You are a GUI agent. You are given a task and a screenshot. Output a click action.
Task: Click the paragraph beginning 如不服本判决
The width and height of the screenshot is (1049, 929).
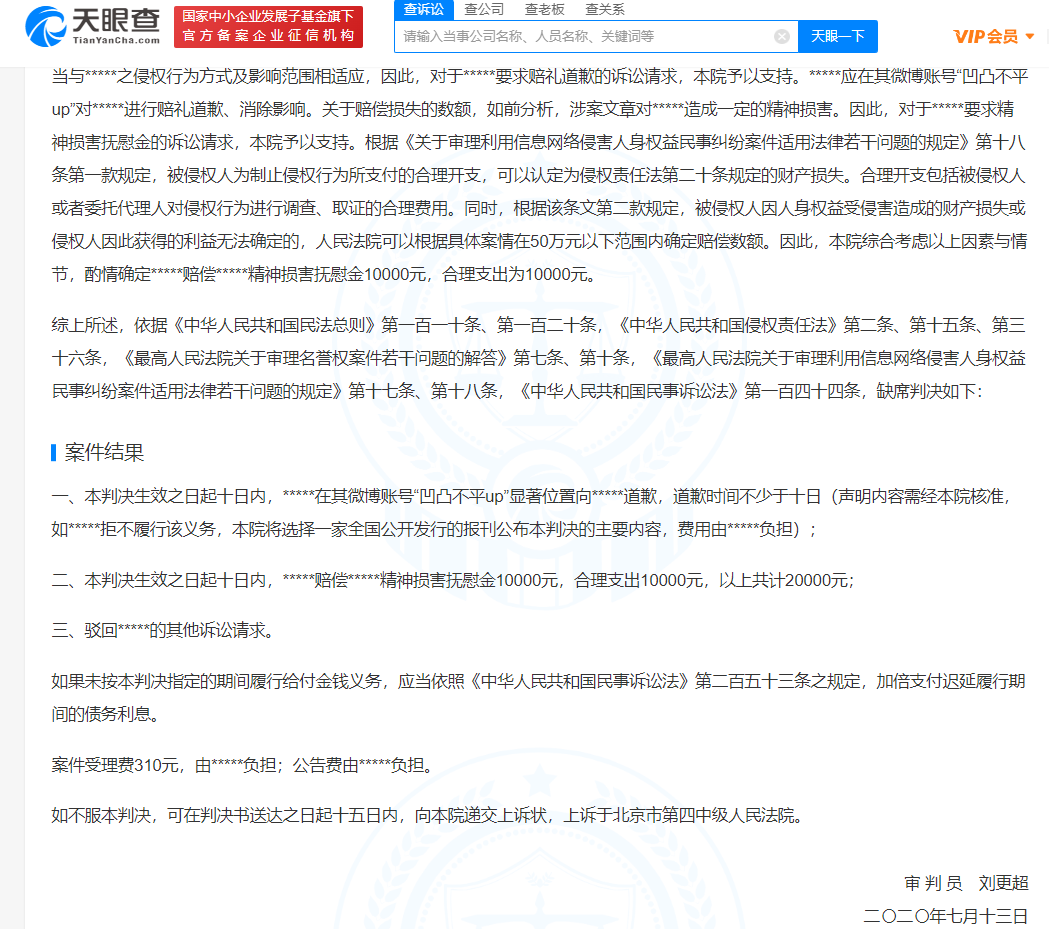click(429, 815)
